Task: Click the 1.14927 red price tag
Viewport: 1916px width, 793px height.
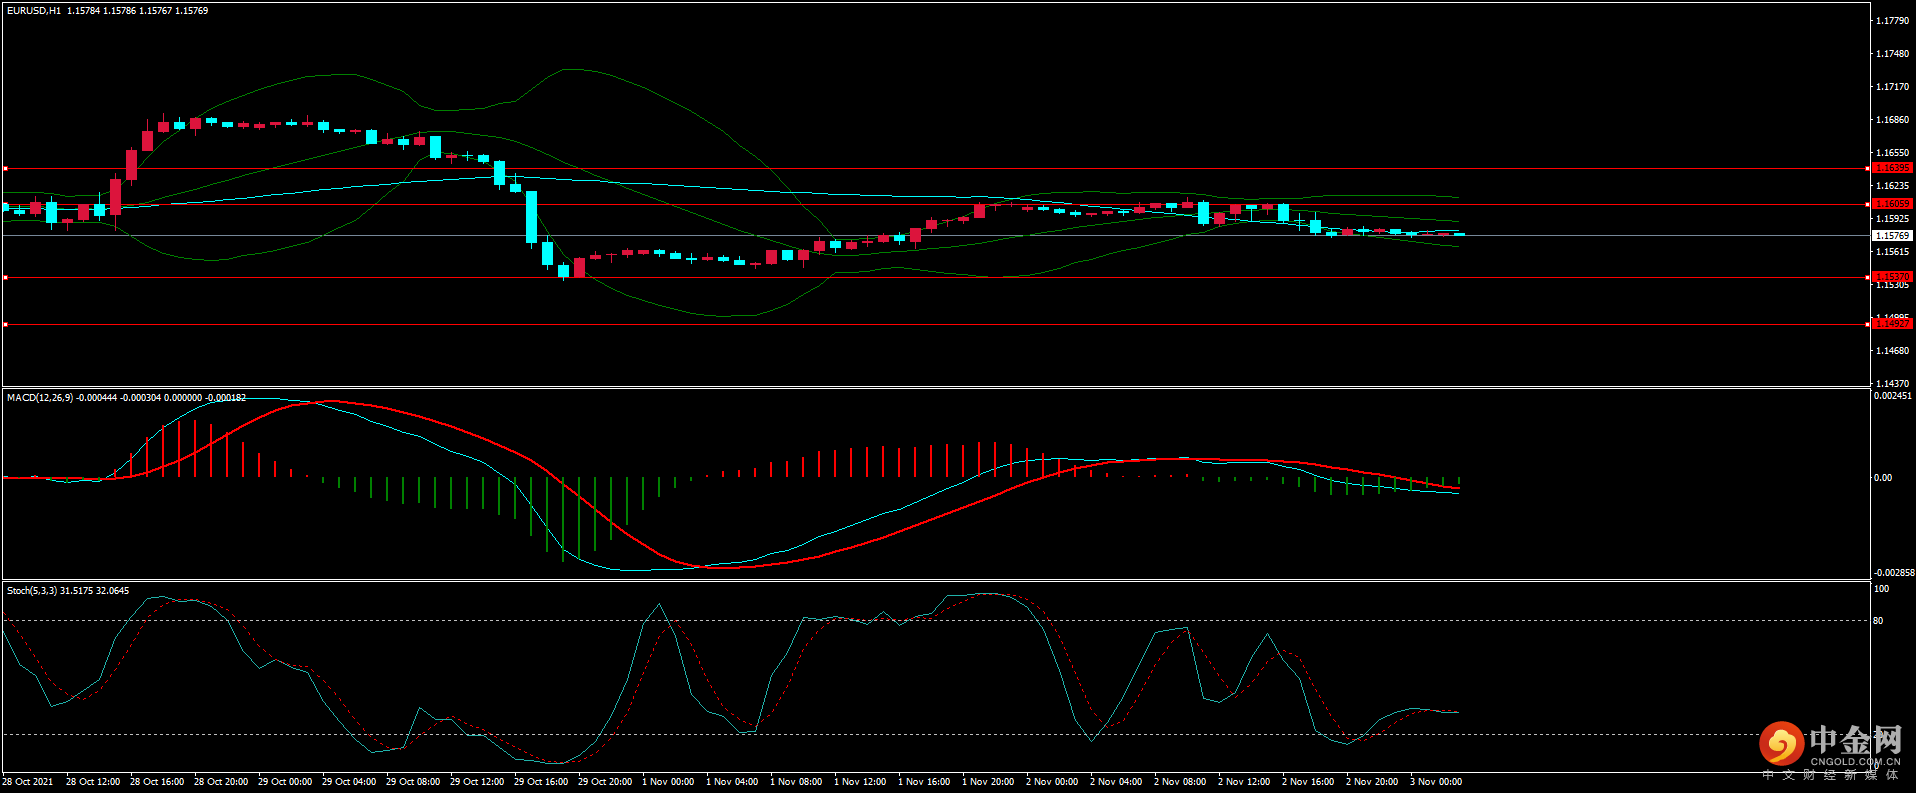Action: coord(1891,324)
